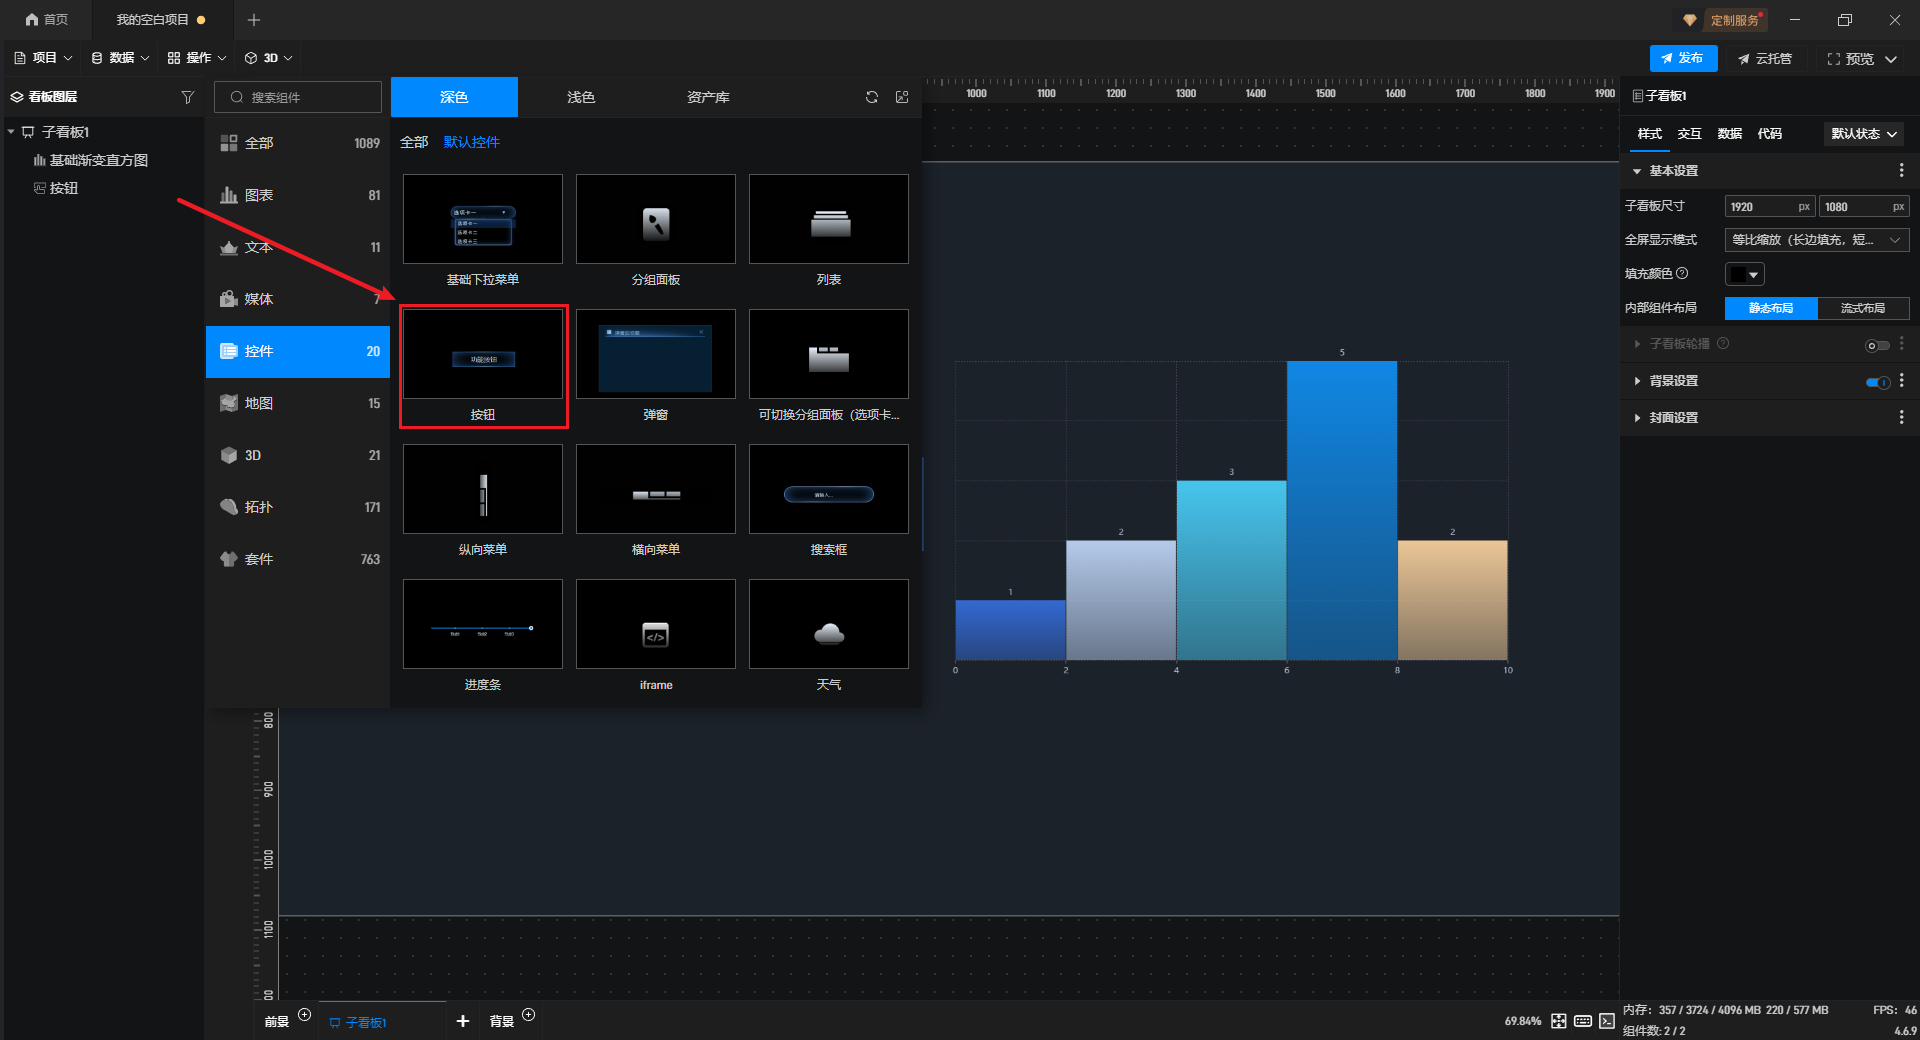Click the refresh icon in component panel
The width and height of the screenshot is (1920, 1040).
pyautogui.click(x=872, y=97)
